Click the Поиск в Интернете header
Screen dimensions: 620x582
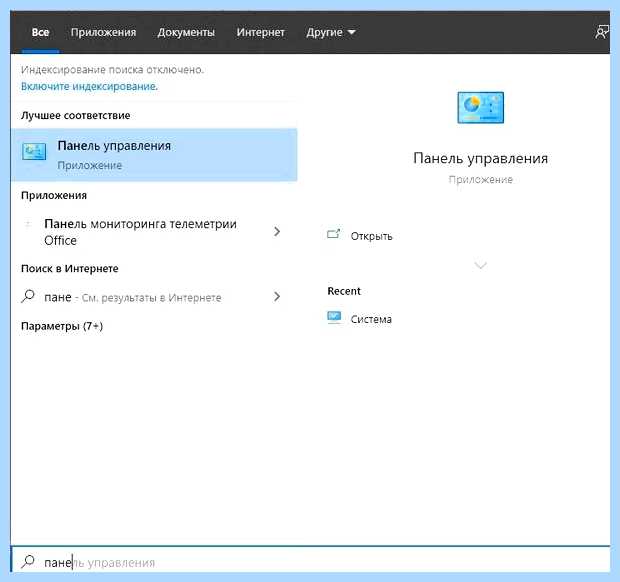(70, 268)
